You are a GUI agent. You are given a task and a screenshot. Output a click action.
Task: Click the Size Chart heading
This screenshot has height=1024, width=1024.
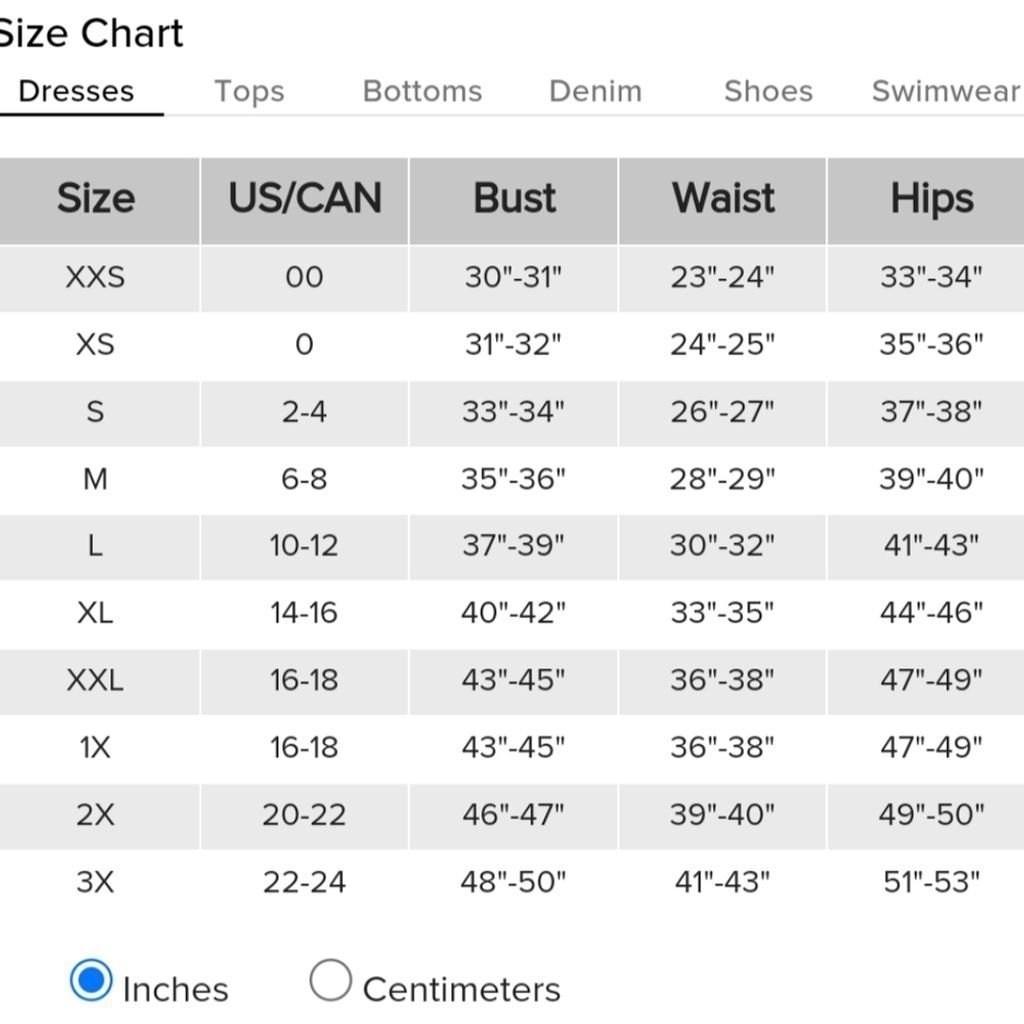[x=91, y=33]
